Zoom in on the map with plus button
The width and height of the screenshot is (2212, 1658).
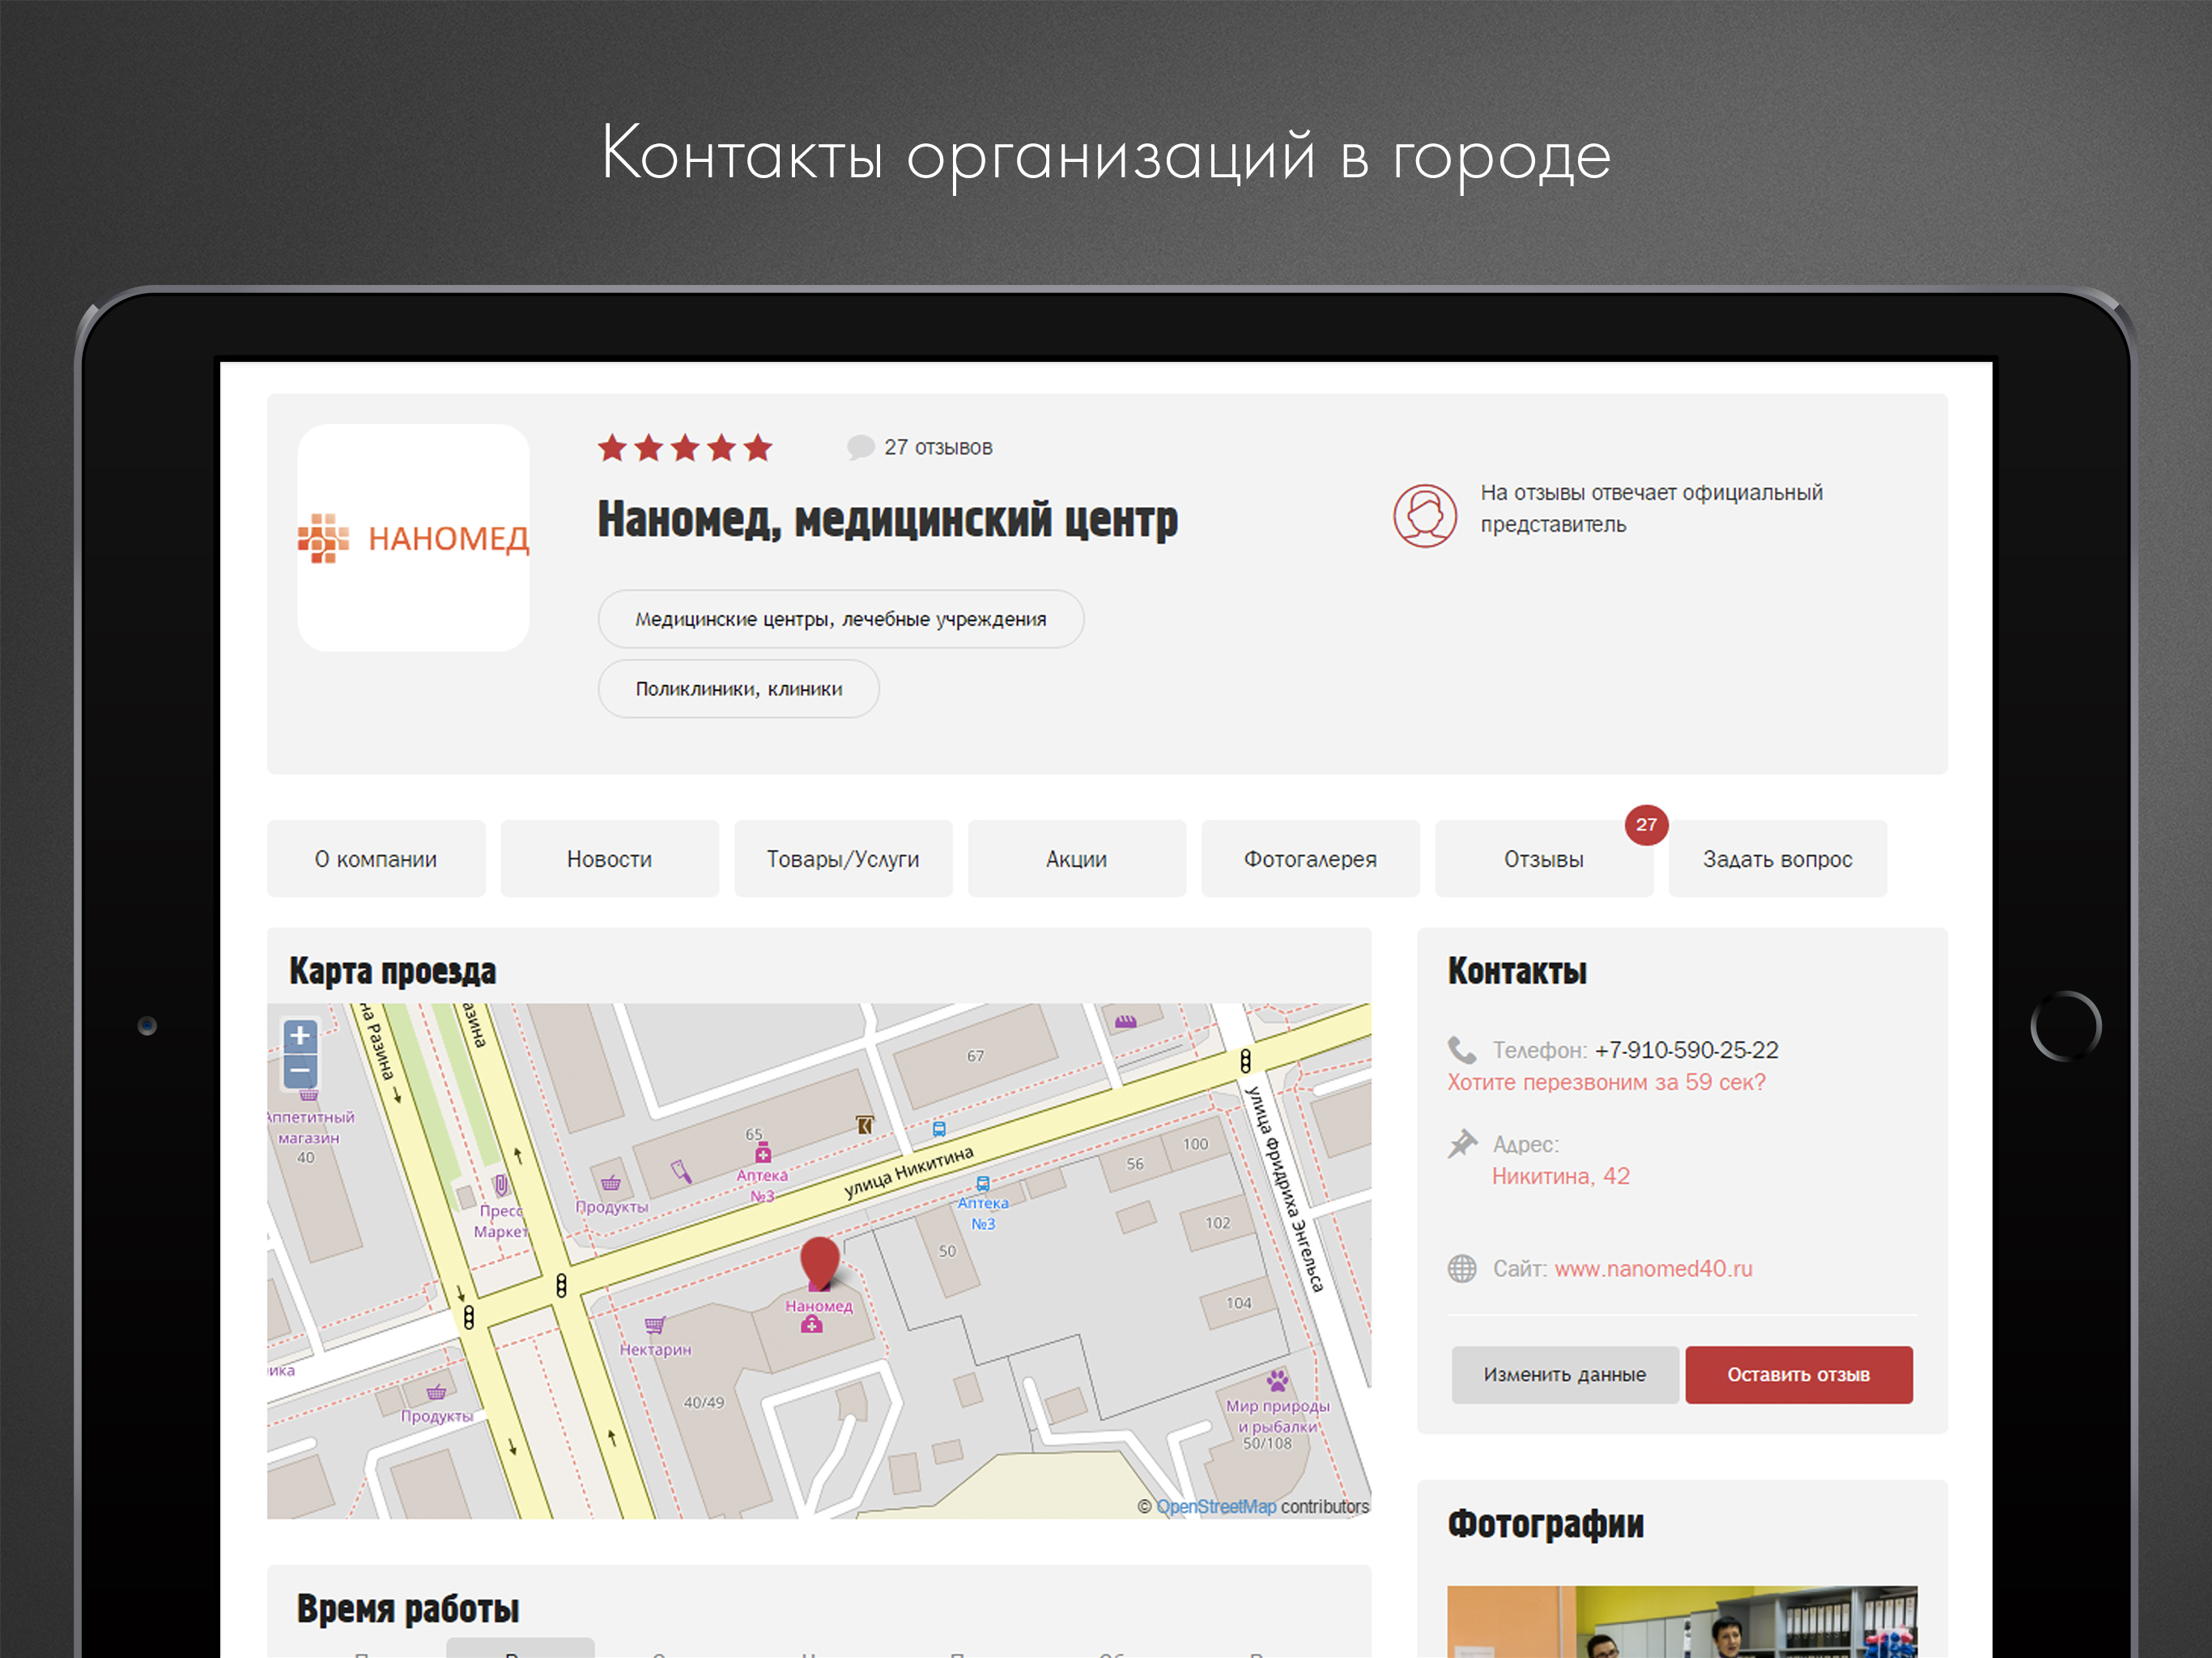pyautogui.click(x=300, y=1036)
